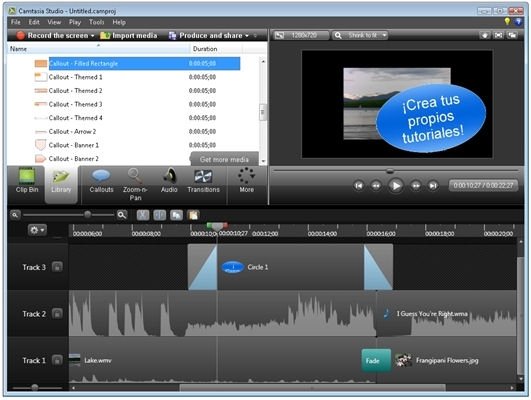
Task: Toggle the Track 3 lock
Action: coord(57,267)
